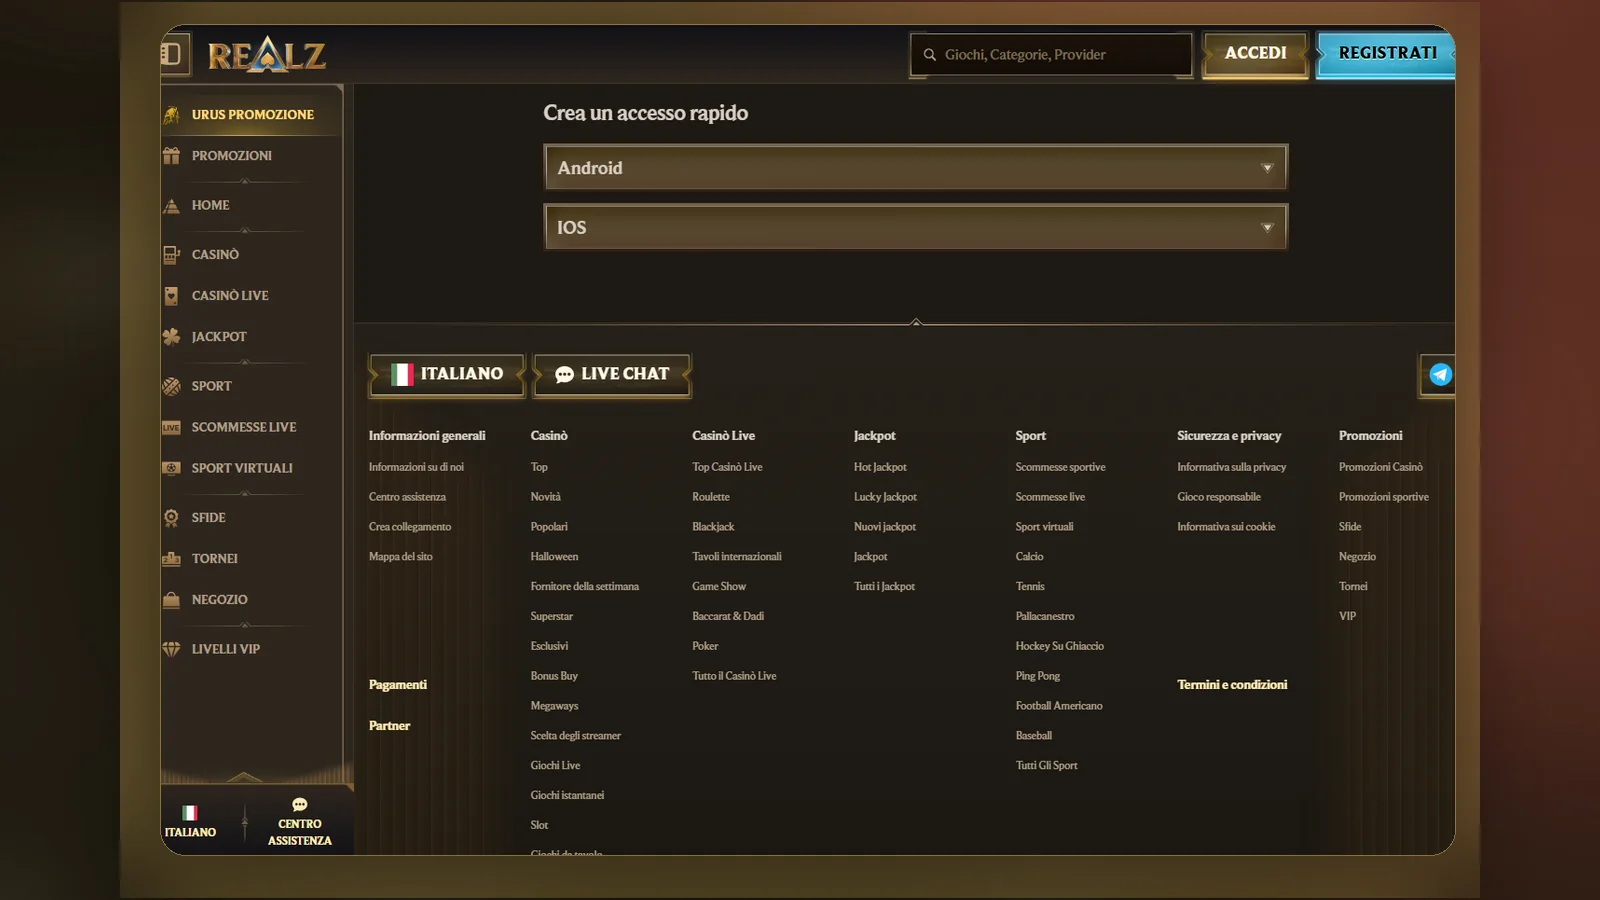
Task: Open CENTRO ASSISTENZA in the sidebar
Action: click(299, 823)
